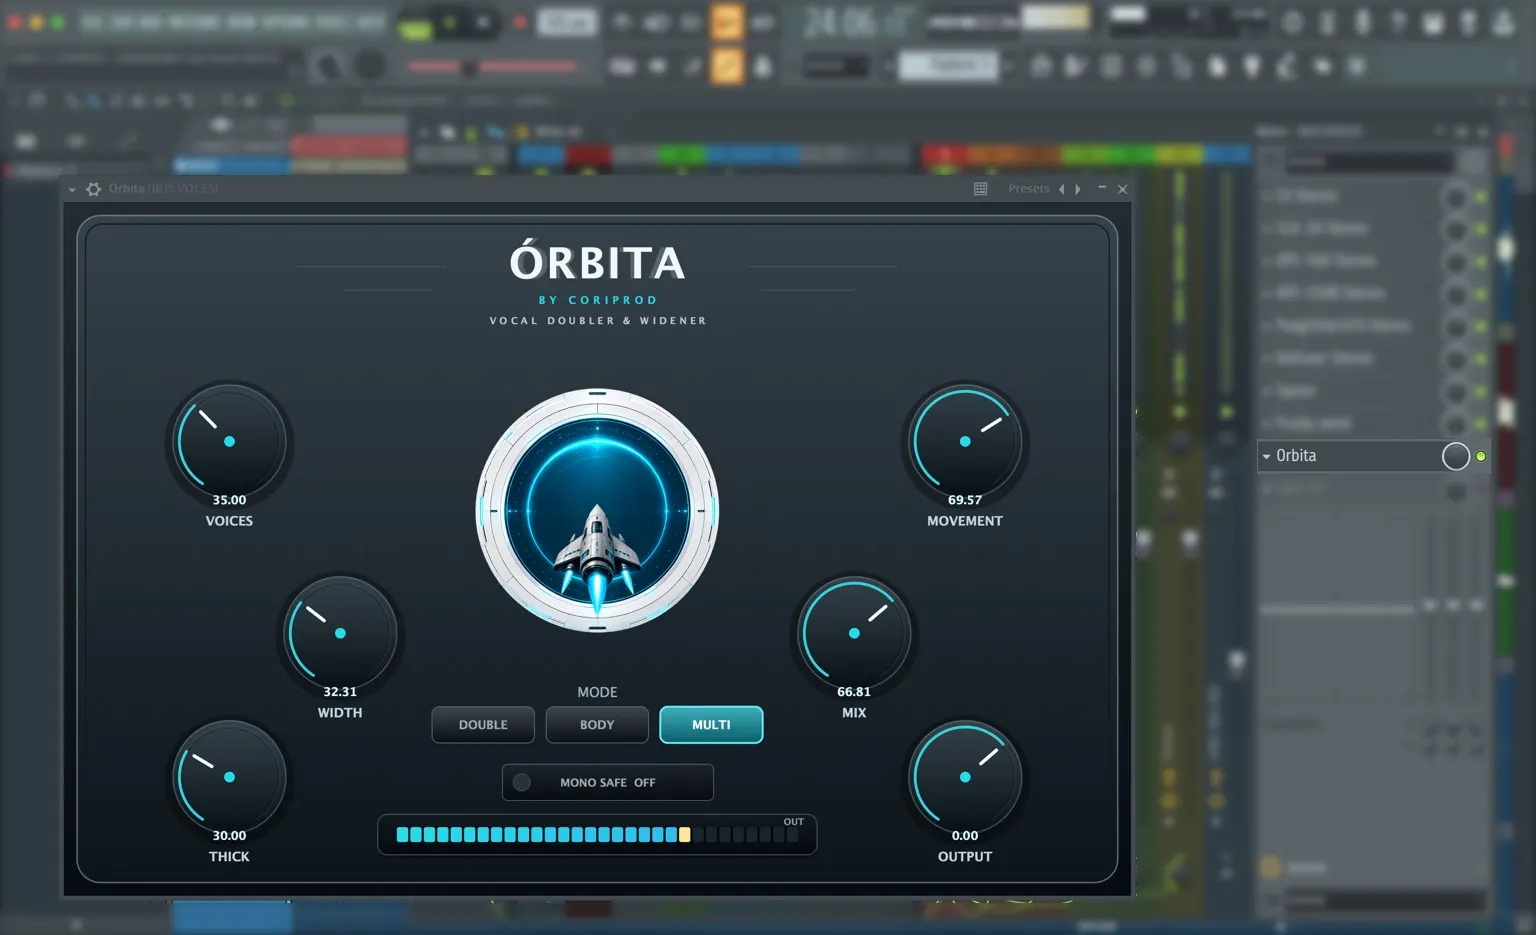Click the 32.31 value under the Width knob
The image size is (1536, 935).
pos(340,692)
